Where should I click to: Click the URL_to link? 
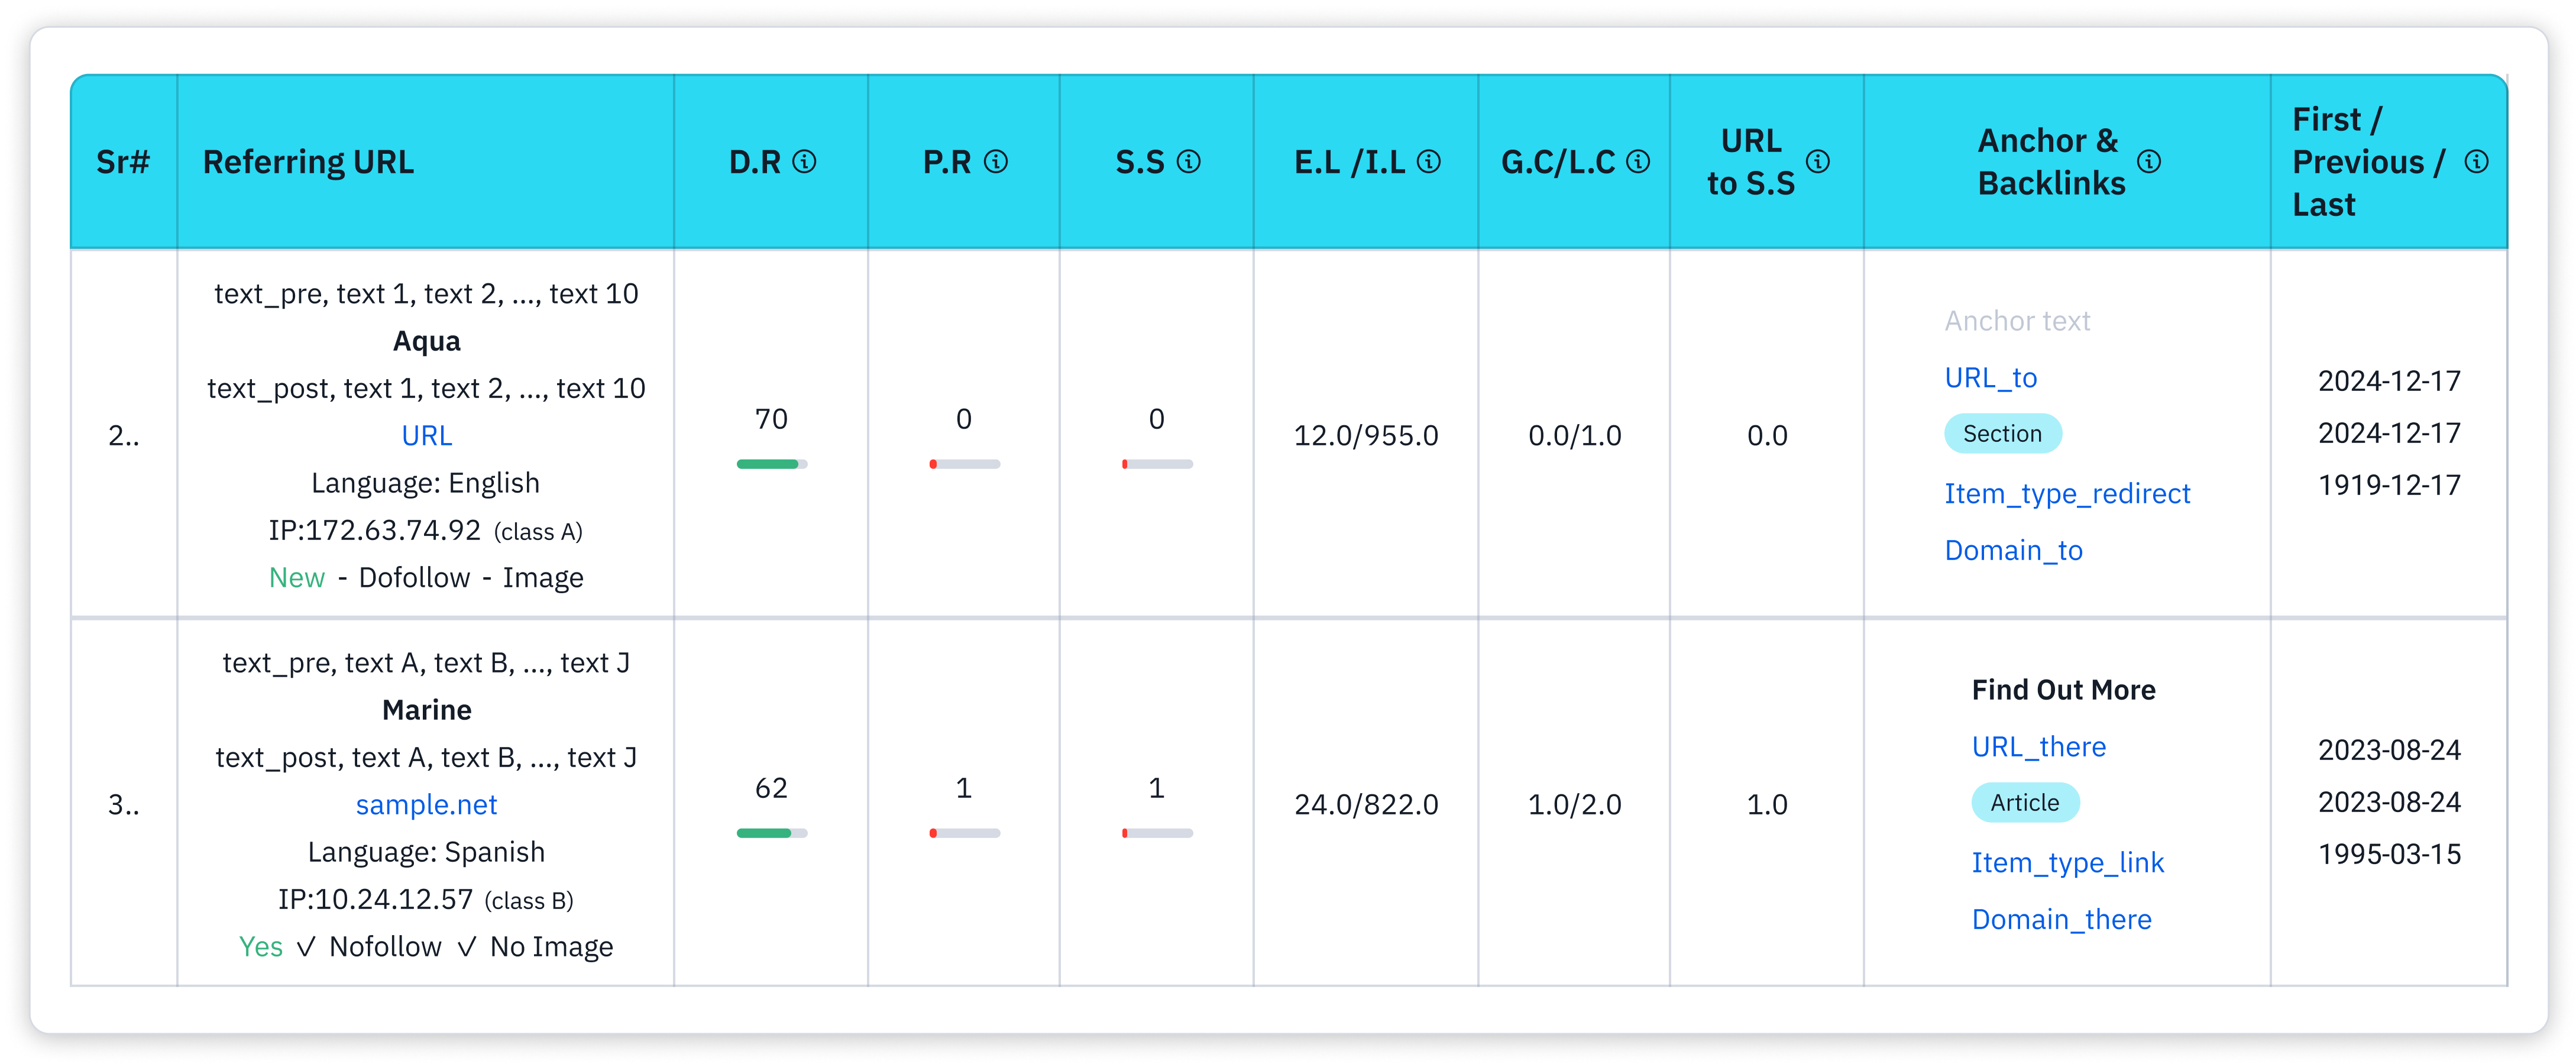click(1990, 378)
